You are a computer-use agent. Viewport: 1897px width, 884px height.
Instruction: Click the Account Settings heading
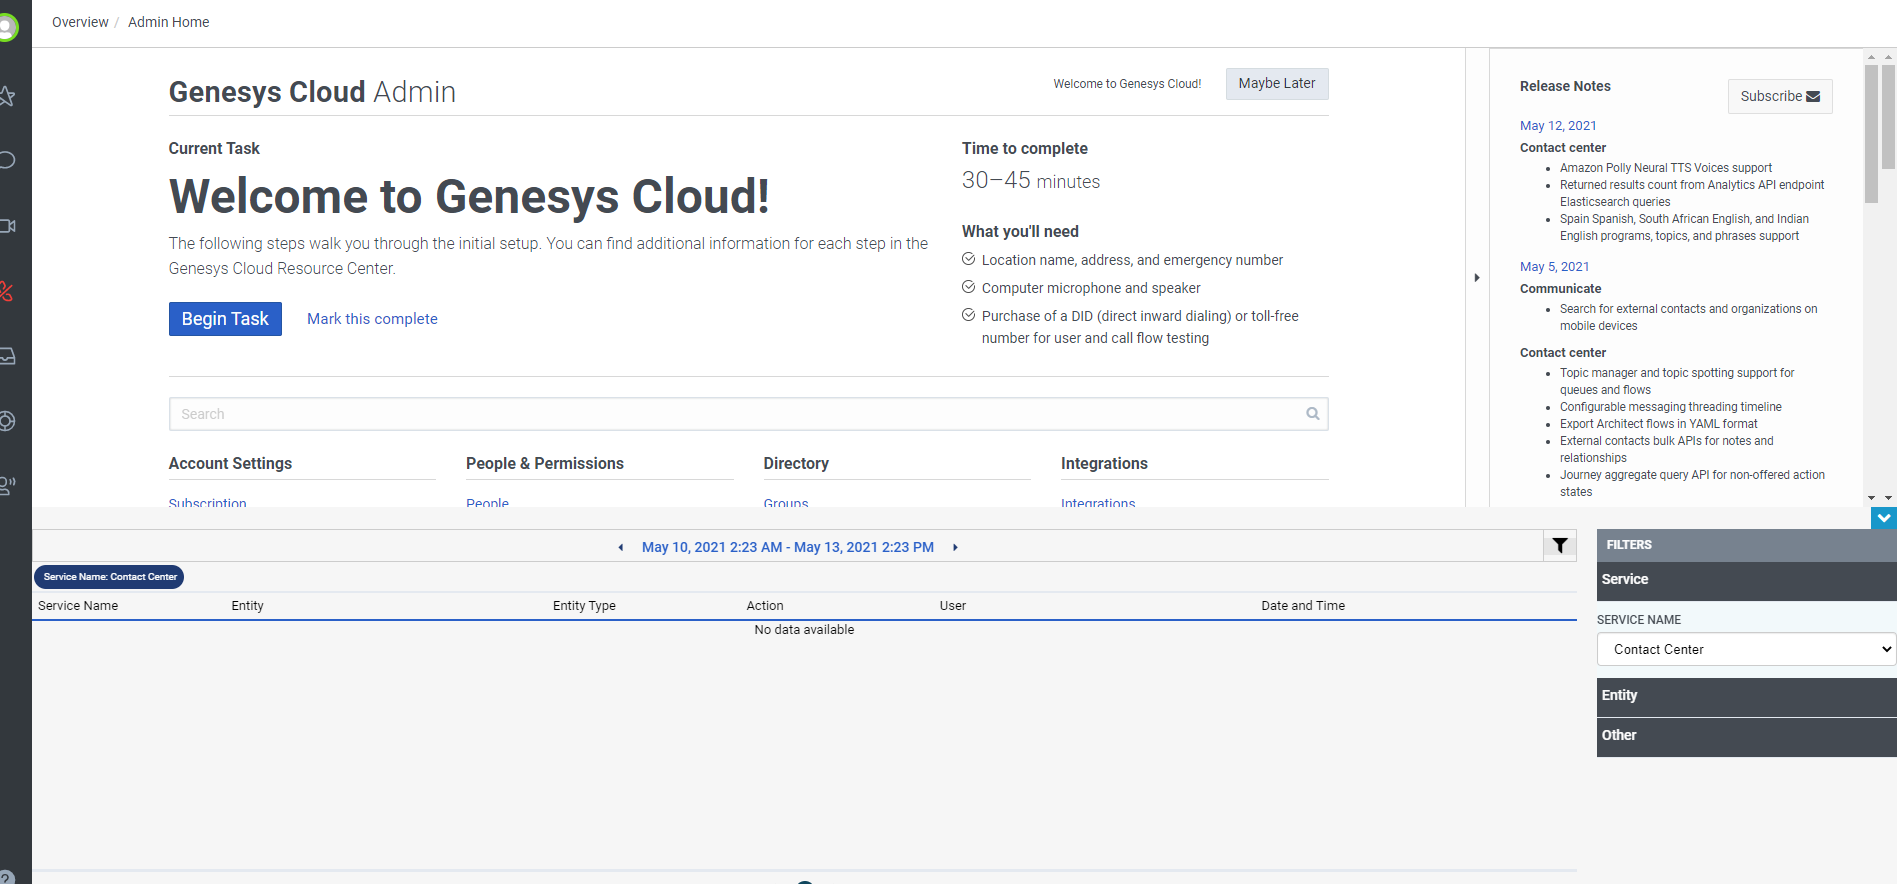230,464
